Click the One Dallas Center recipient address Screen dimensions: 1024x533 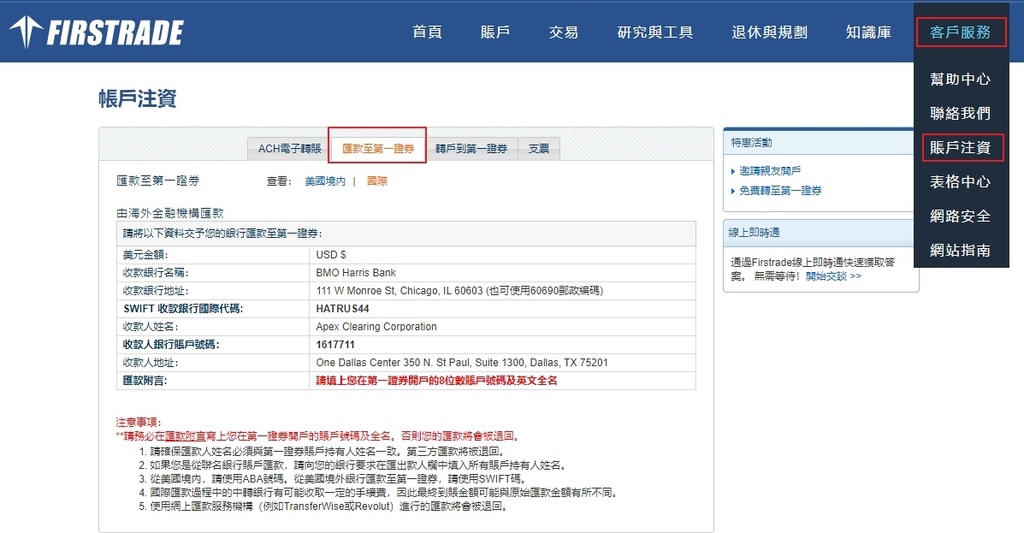point(462,363)
